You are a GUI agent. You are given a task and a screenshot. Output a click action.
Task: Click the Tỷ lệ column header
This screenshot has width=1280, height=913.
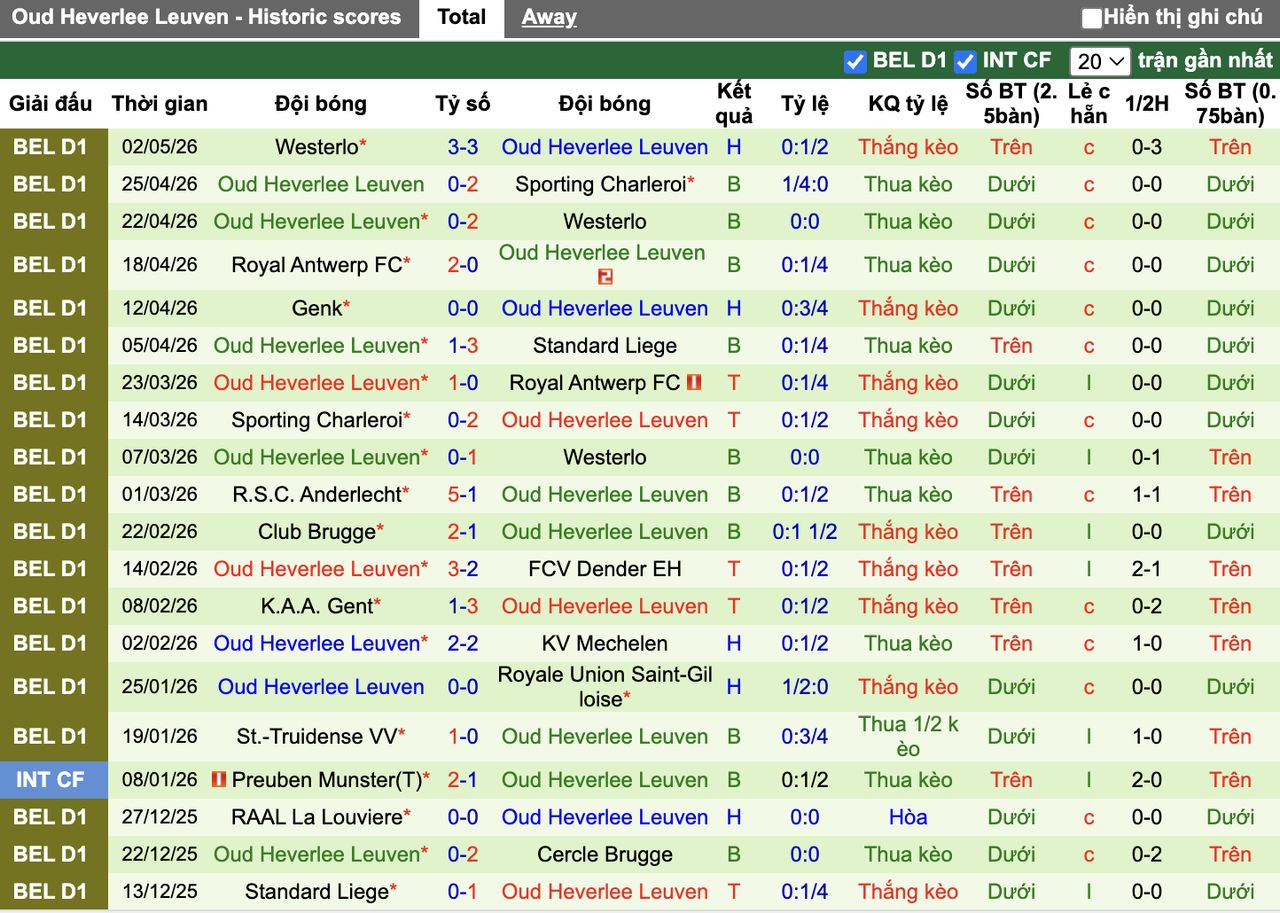point(805,104)
